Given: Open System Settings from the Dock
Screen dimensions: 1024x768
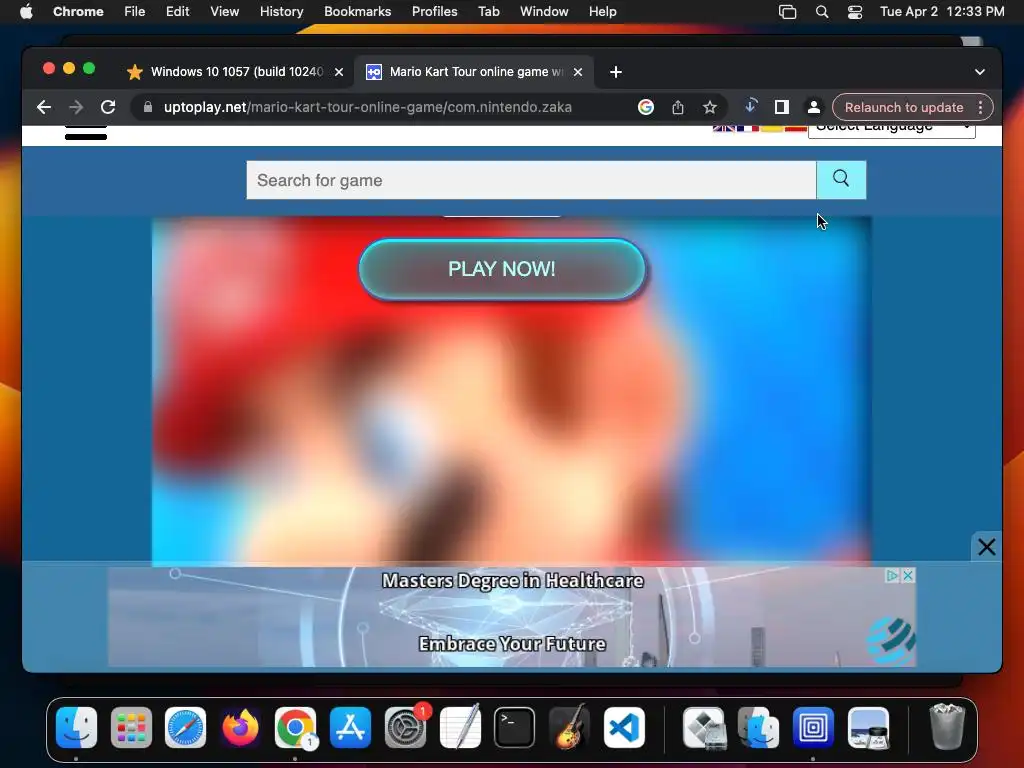Looking at the screenshot, I should pos(406,728).
